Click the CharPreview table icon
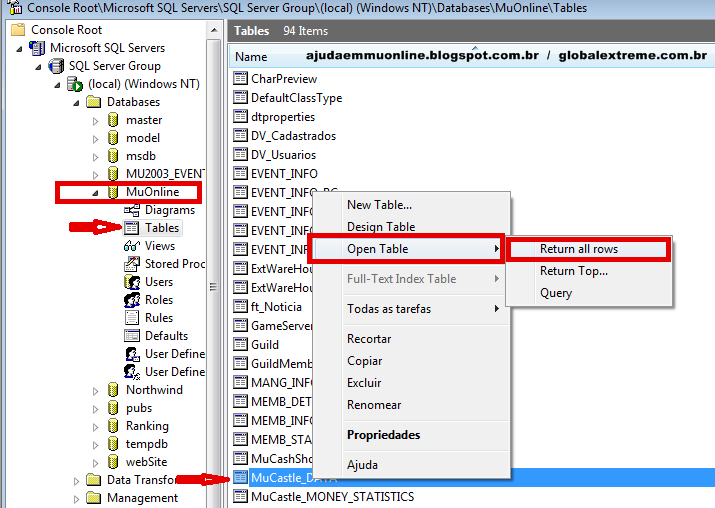715x508 pixels. point(240,78)
